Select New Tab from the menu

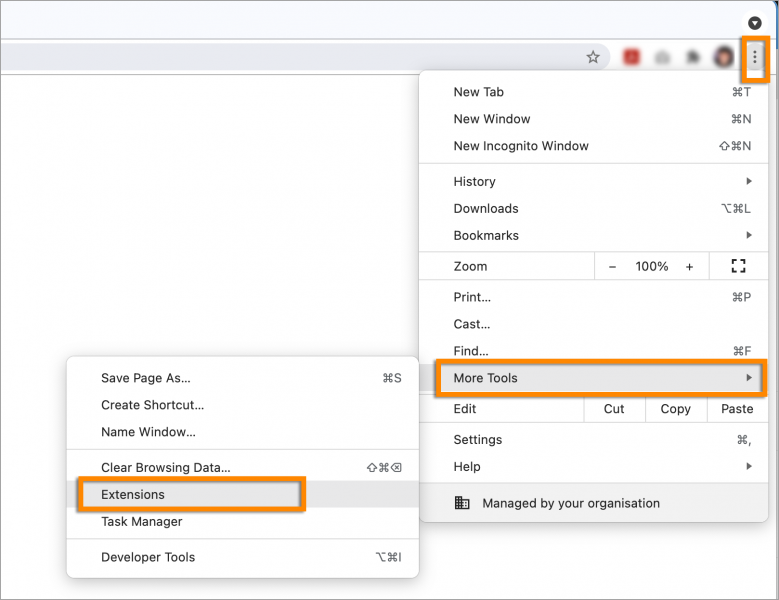pos(594,92)
